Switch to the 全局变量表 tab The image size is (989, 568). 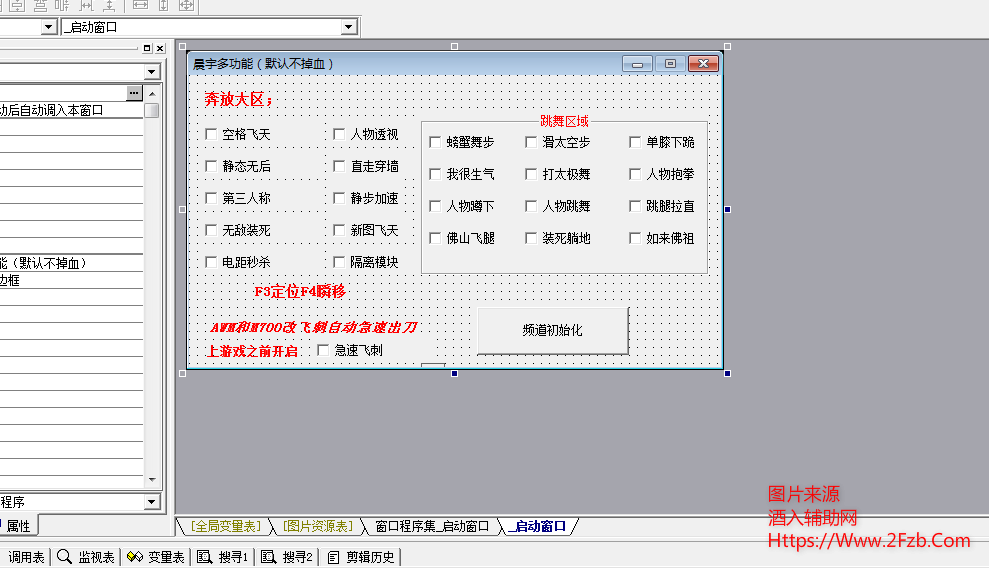click(x=225, y=526)
